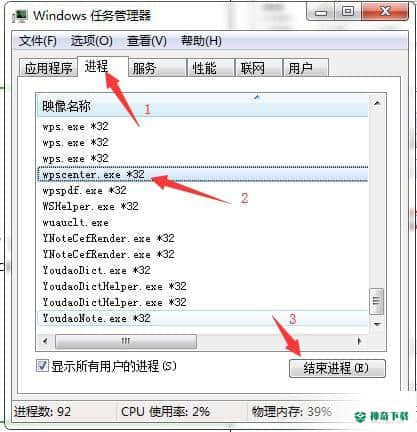Click the vertical scrollbar thumb
This screenshot has height=432, width=417.
(x=377, y=301)
